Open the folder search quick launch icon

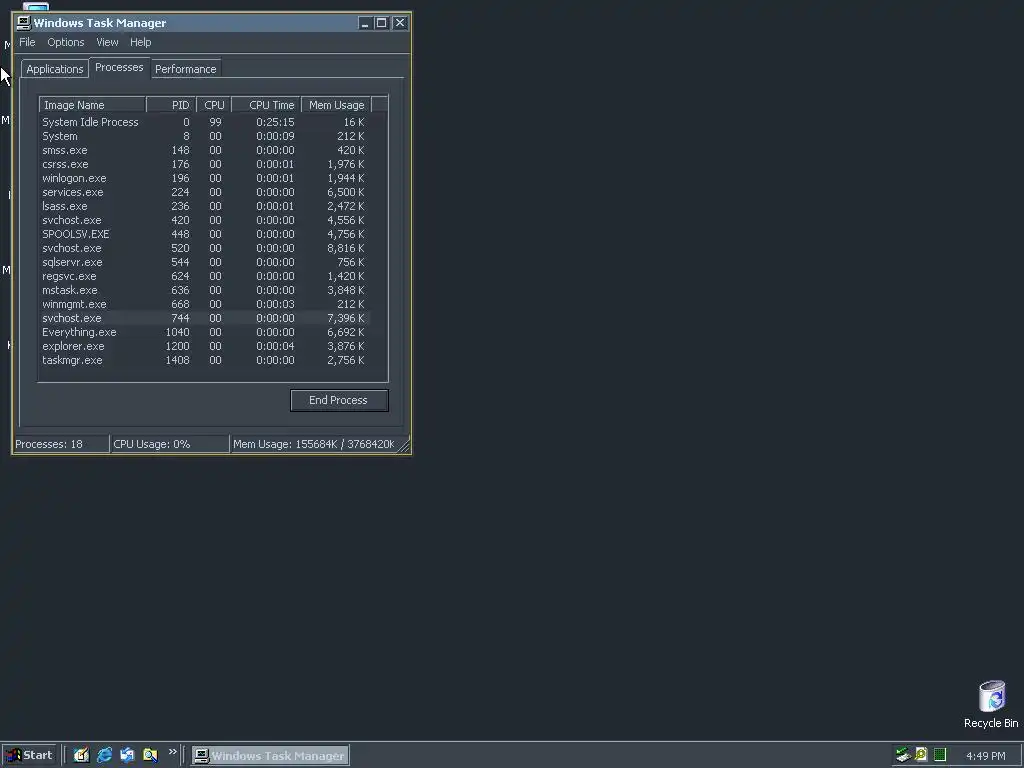[150, 755]
